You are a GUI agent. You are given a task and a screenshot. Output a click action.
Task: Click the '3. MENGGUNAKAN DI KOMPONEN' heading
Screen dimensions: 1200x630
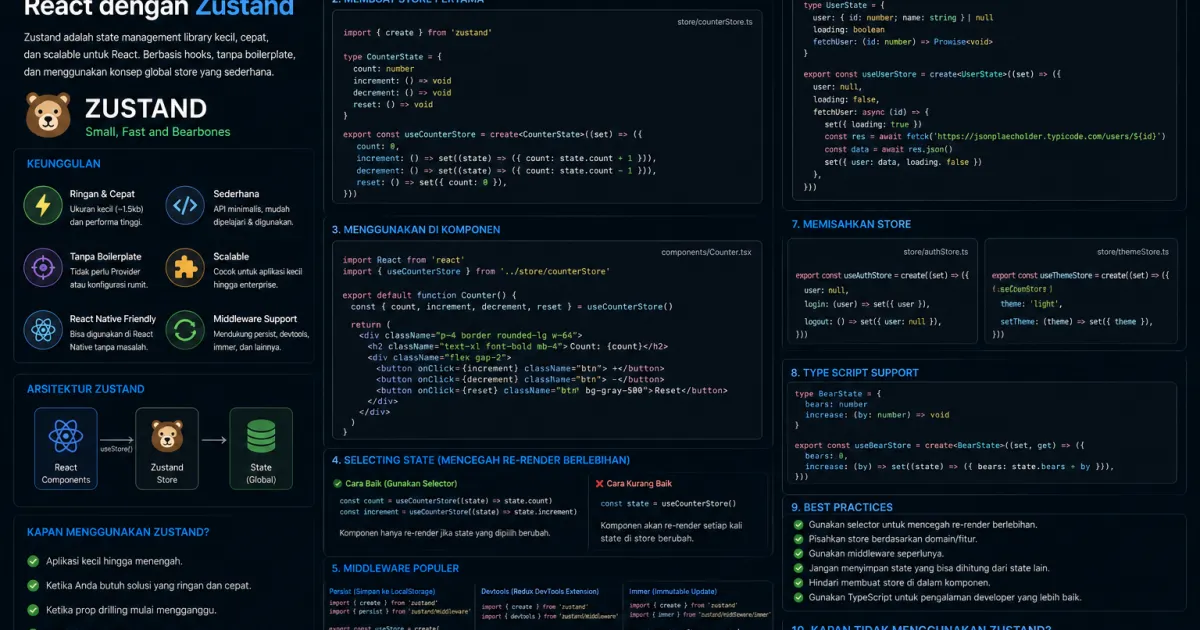pos(416,229)
